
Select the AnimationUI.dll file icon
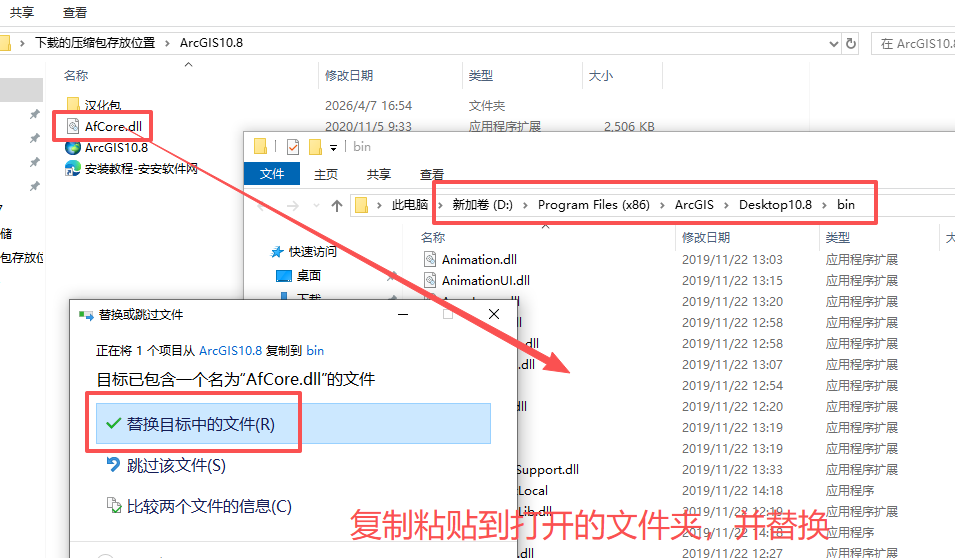click(430, 280)
